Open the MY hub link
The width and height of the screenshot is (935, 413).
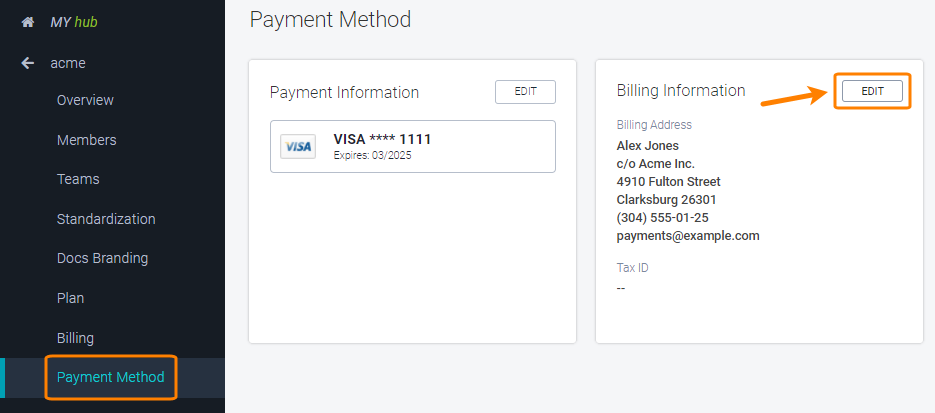pos(74,21)
